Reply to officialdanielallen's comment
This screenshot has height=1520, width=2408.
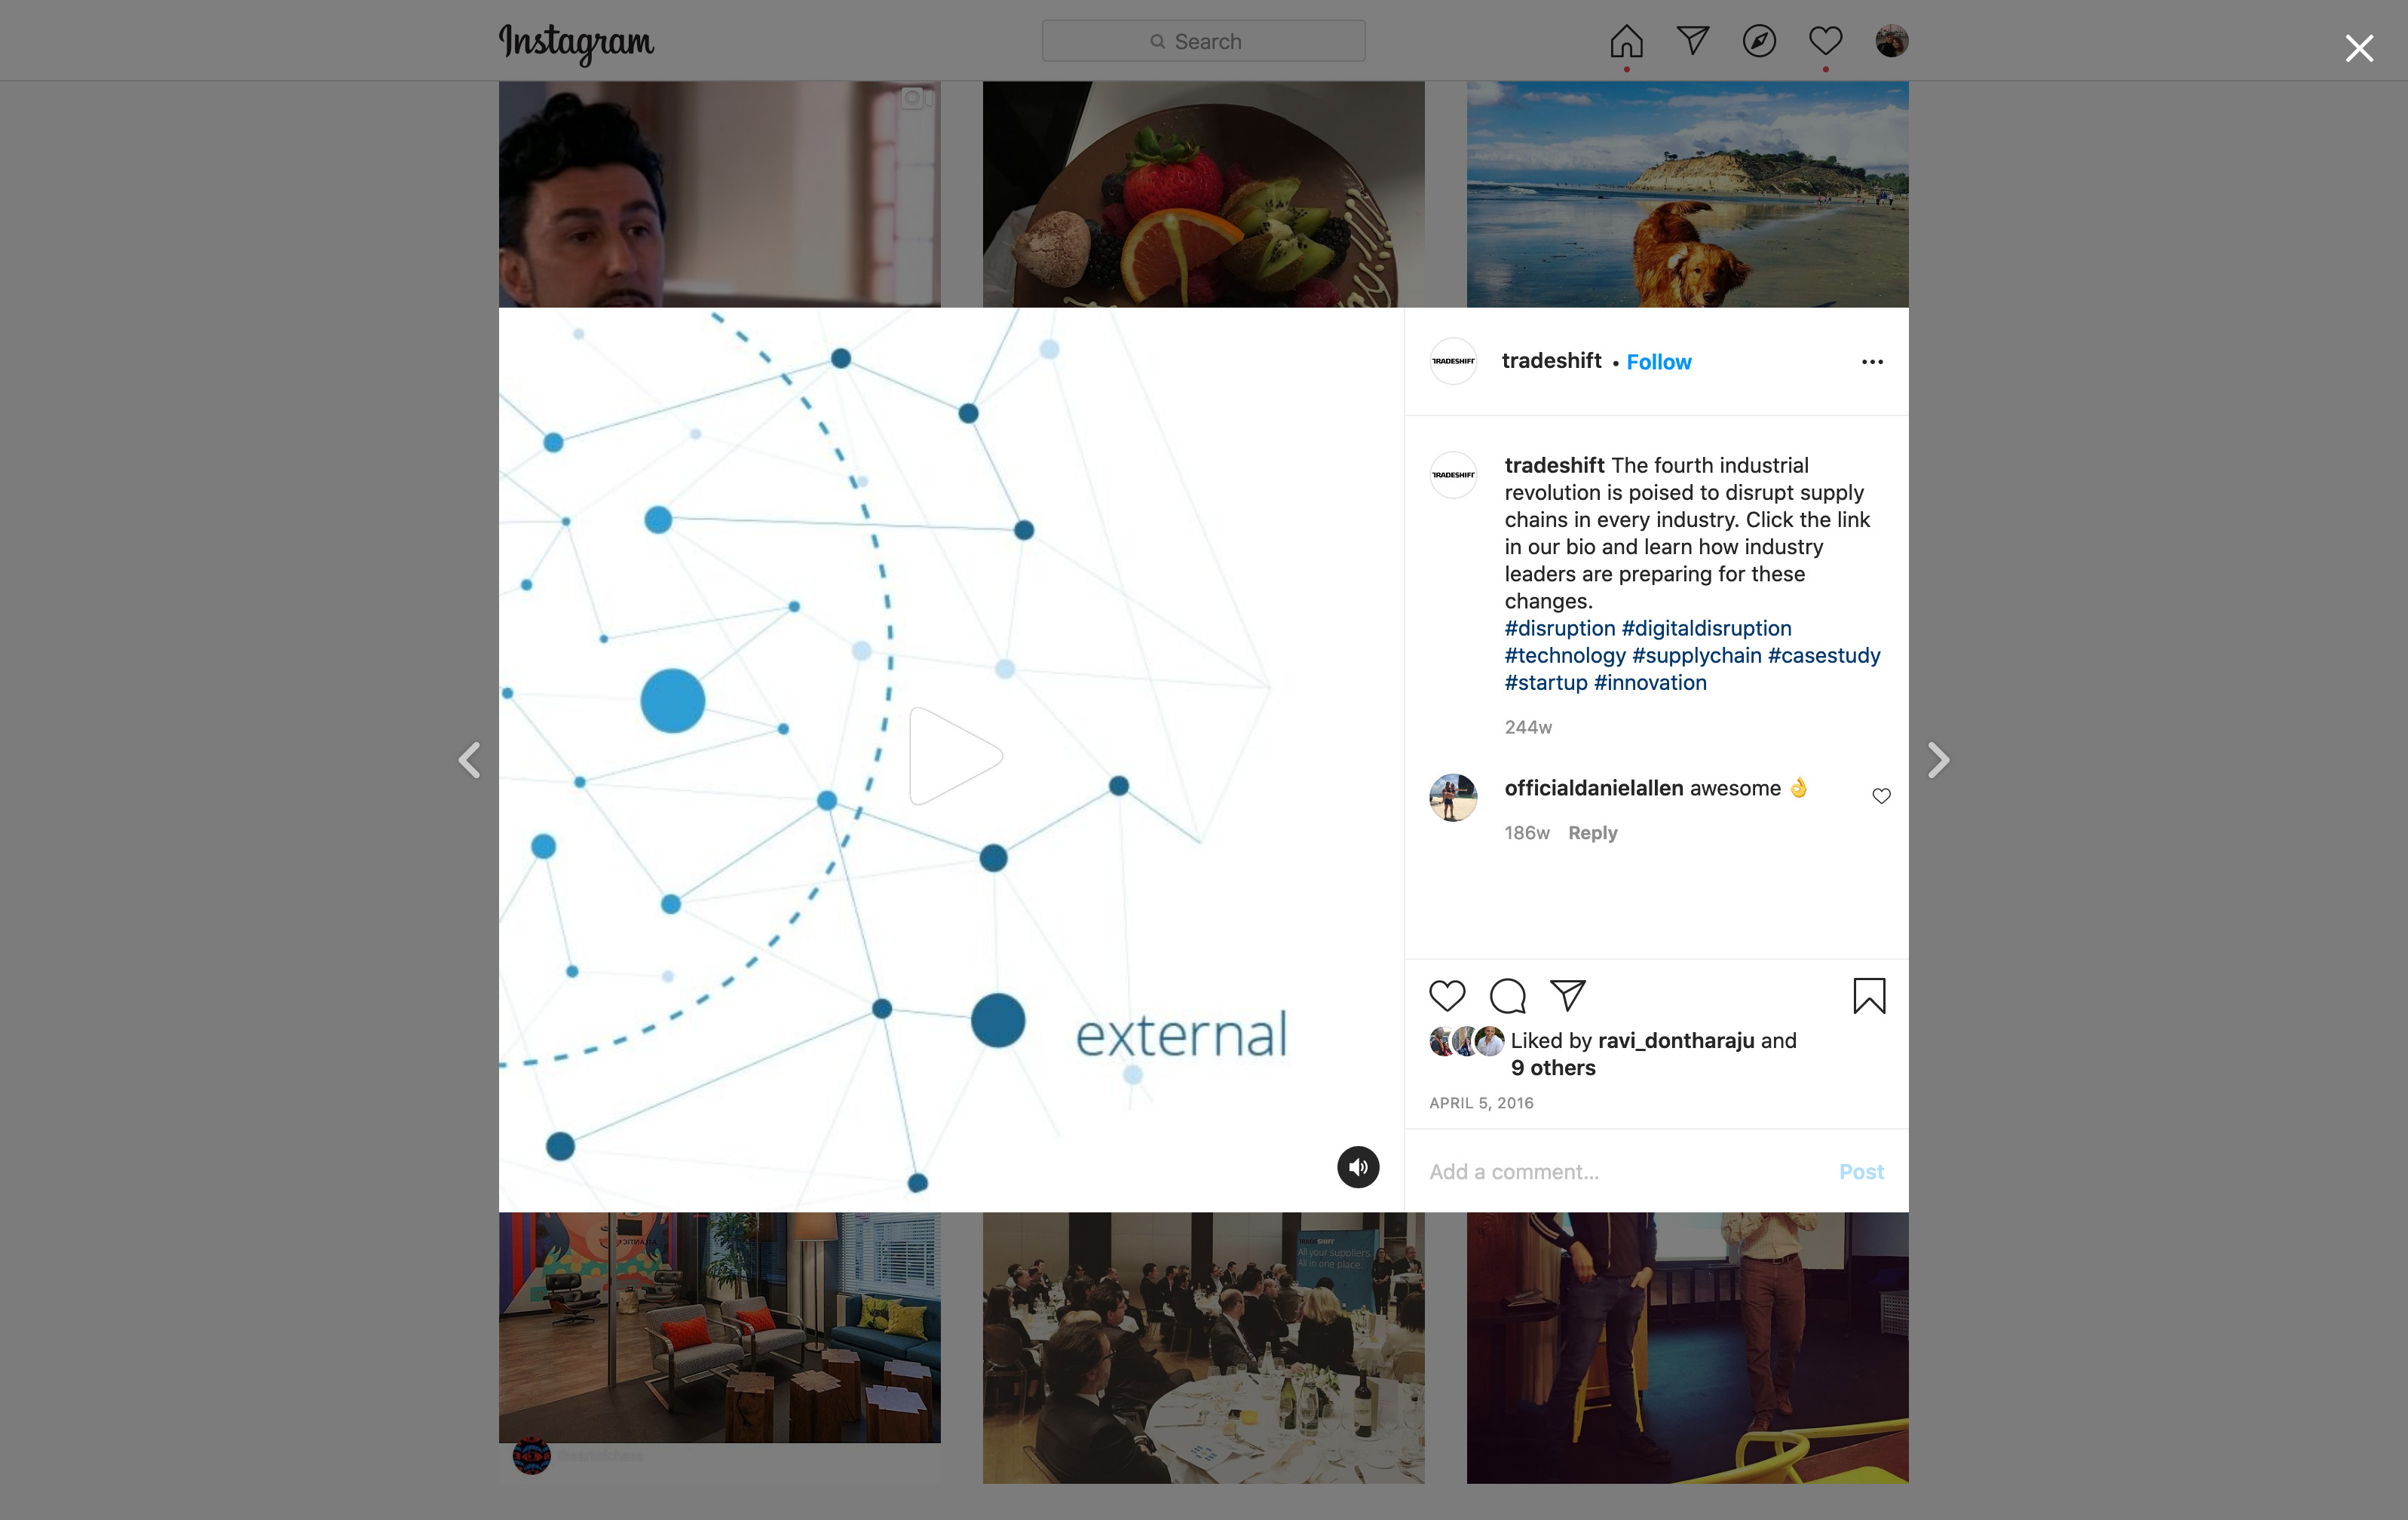pos(1592,833)
